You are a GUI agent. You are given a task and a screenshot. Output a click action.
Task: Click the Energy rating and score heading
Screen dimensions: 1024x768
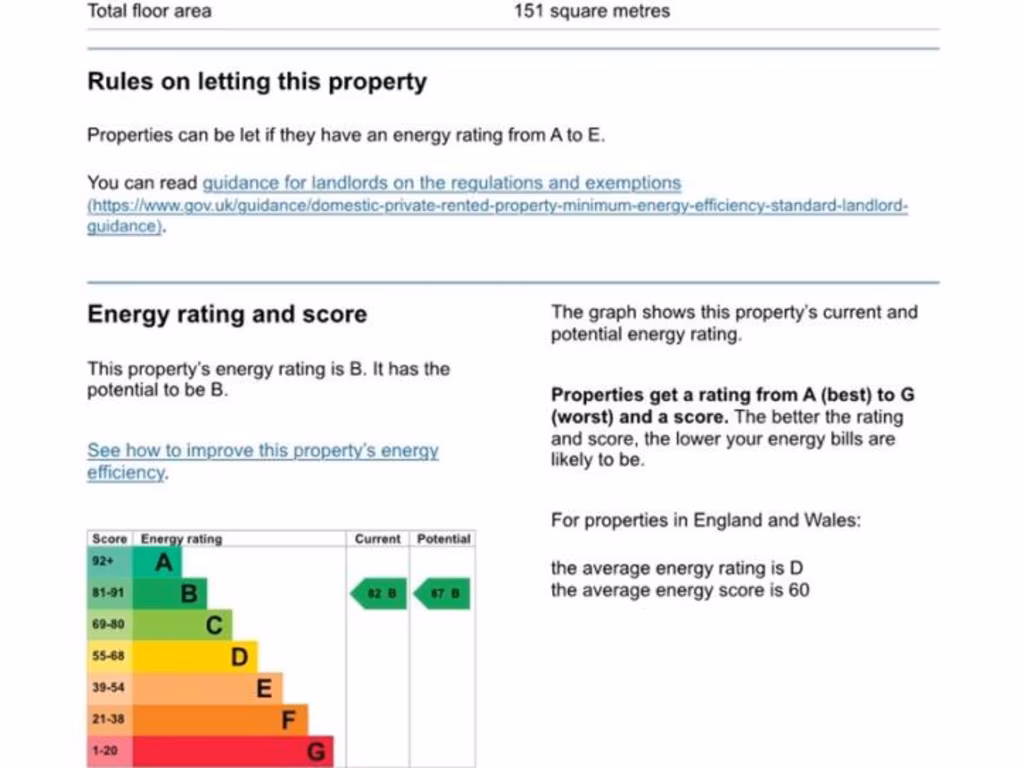point(227,314)
